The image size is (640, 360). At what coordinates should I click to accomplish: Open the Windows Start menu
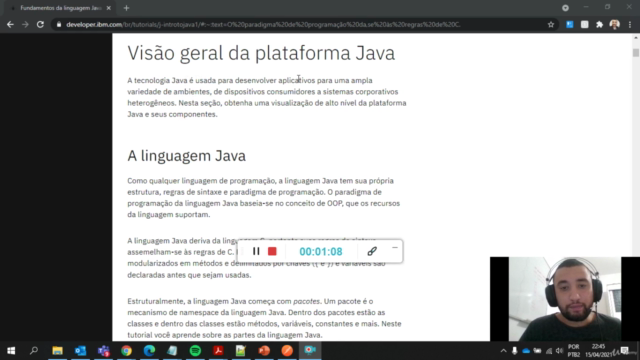[x=11, y=351]
